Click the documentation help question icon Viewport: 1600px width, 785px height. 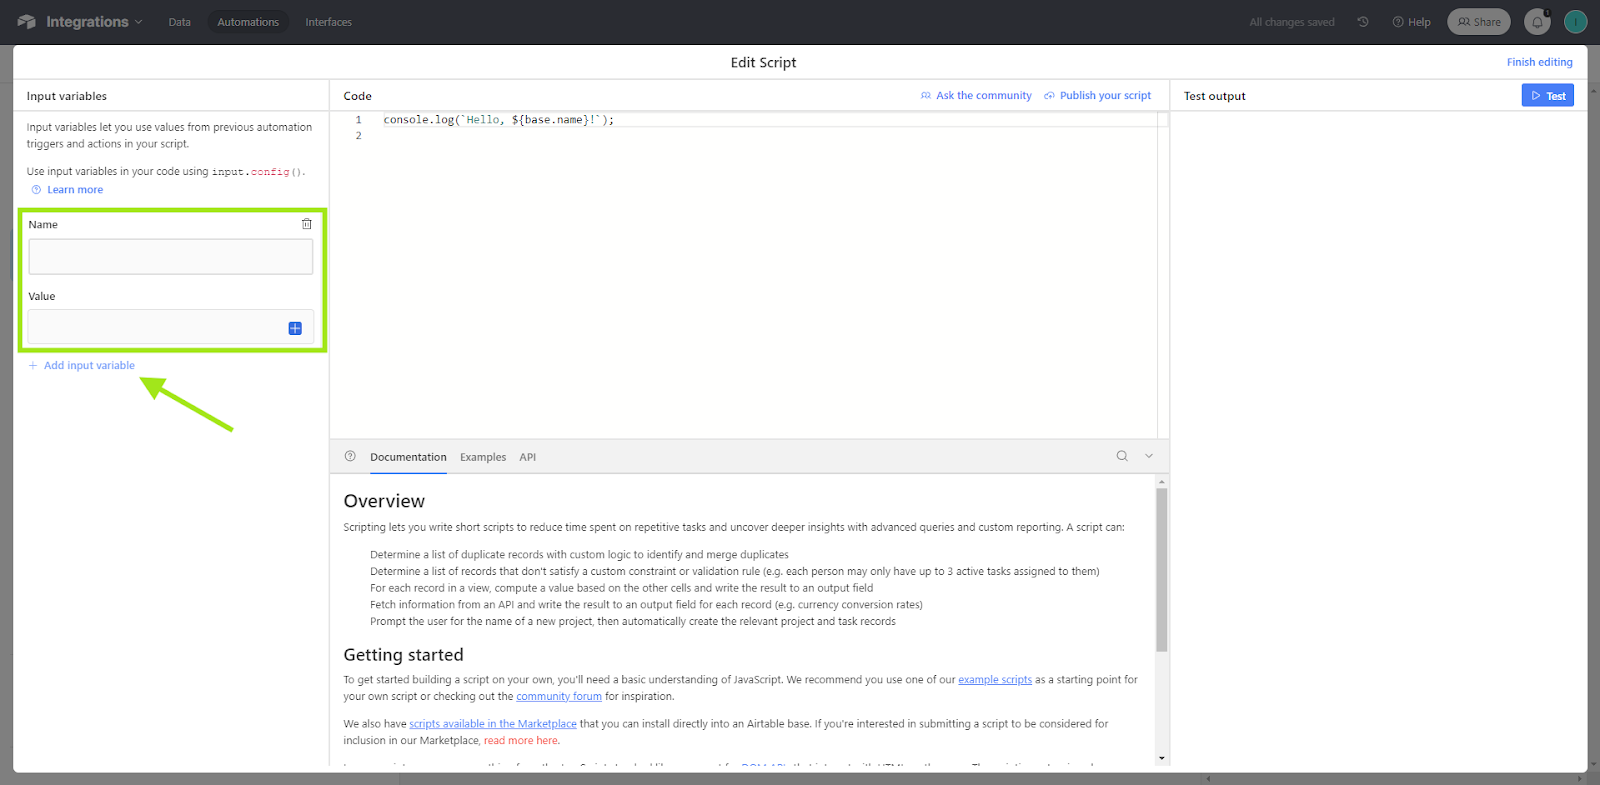tap(350, 456)
